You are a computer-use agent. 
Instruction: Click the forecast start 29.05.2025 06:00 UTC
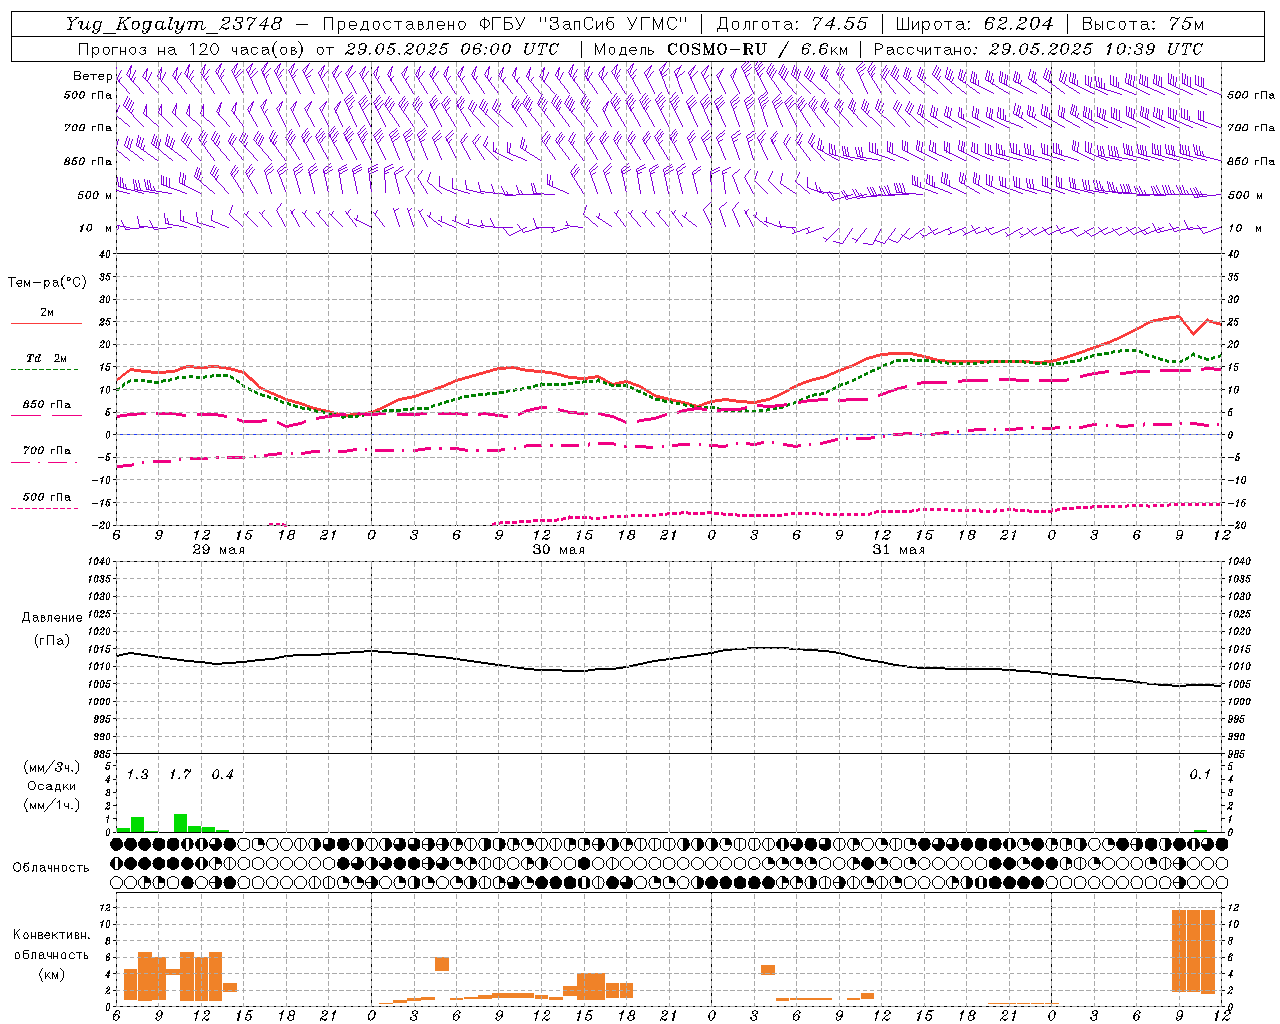point(451,49)
